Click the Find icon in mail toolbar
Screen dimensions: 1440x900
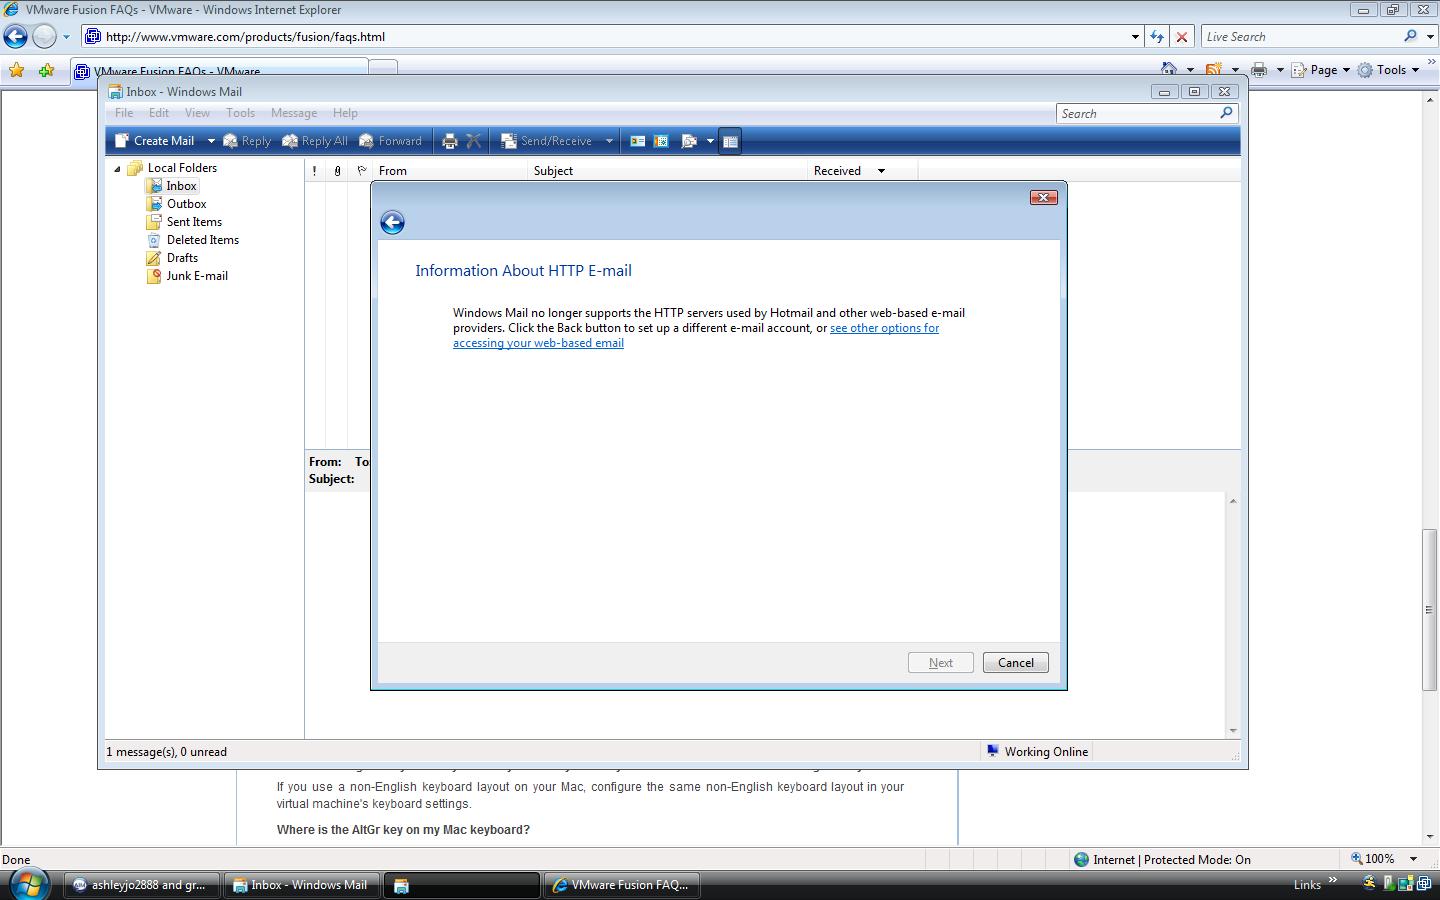click(x=689, y=141)
